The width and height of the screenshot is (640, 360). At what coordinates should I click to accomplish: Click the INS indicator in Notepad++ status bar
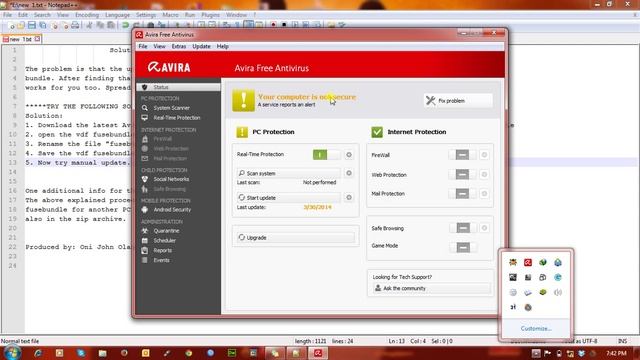point(622,341)
